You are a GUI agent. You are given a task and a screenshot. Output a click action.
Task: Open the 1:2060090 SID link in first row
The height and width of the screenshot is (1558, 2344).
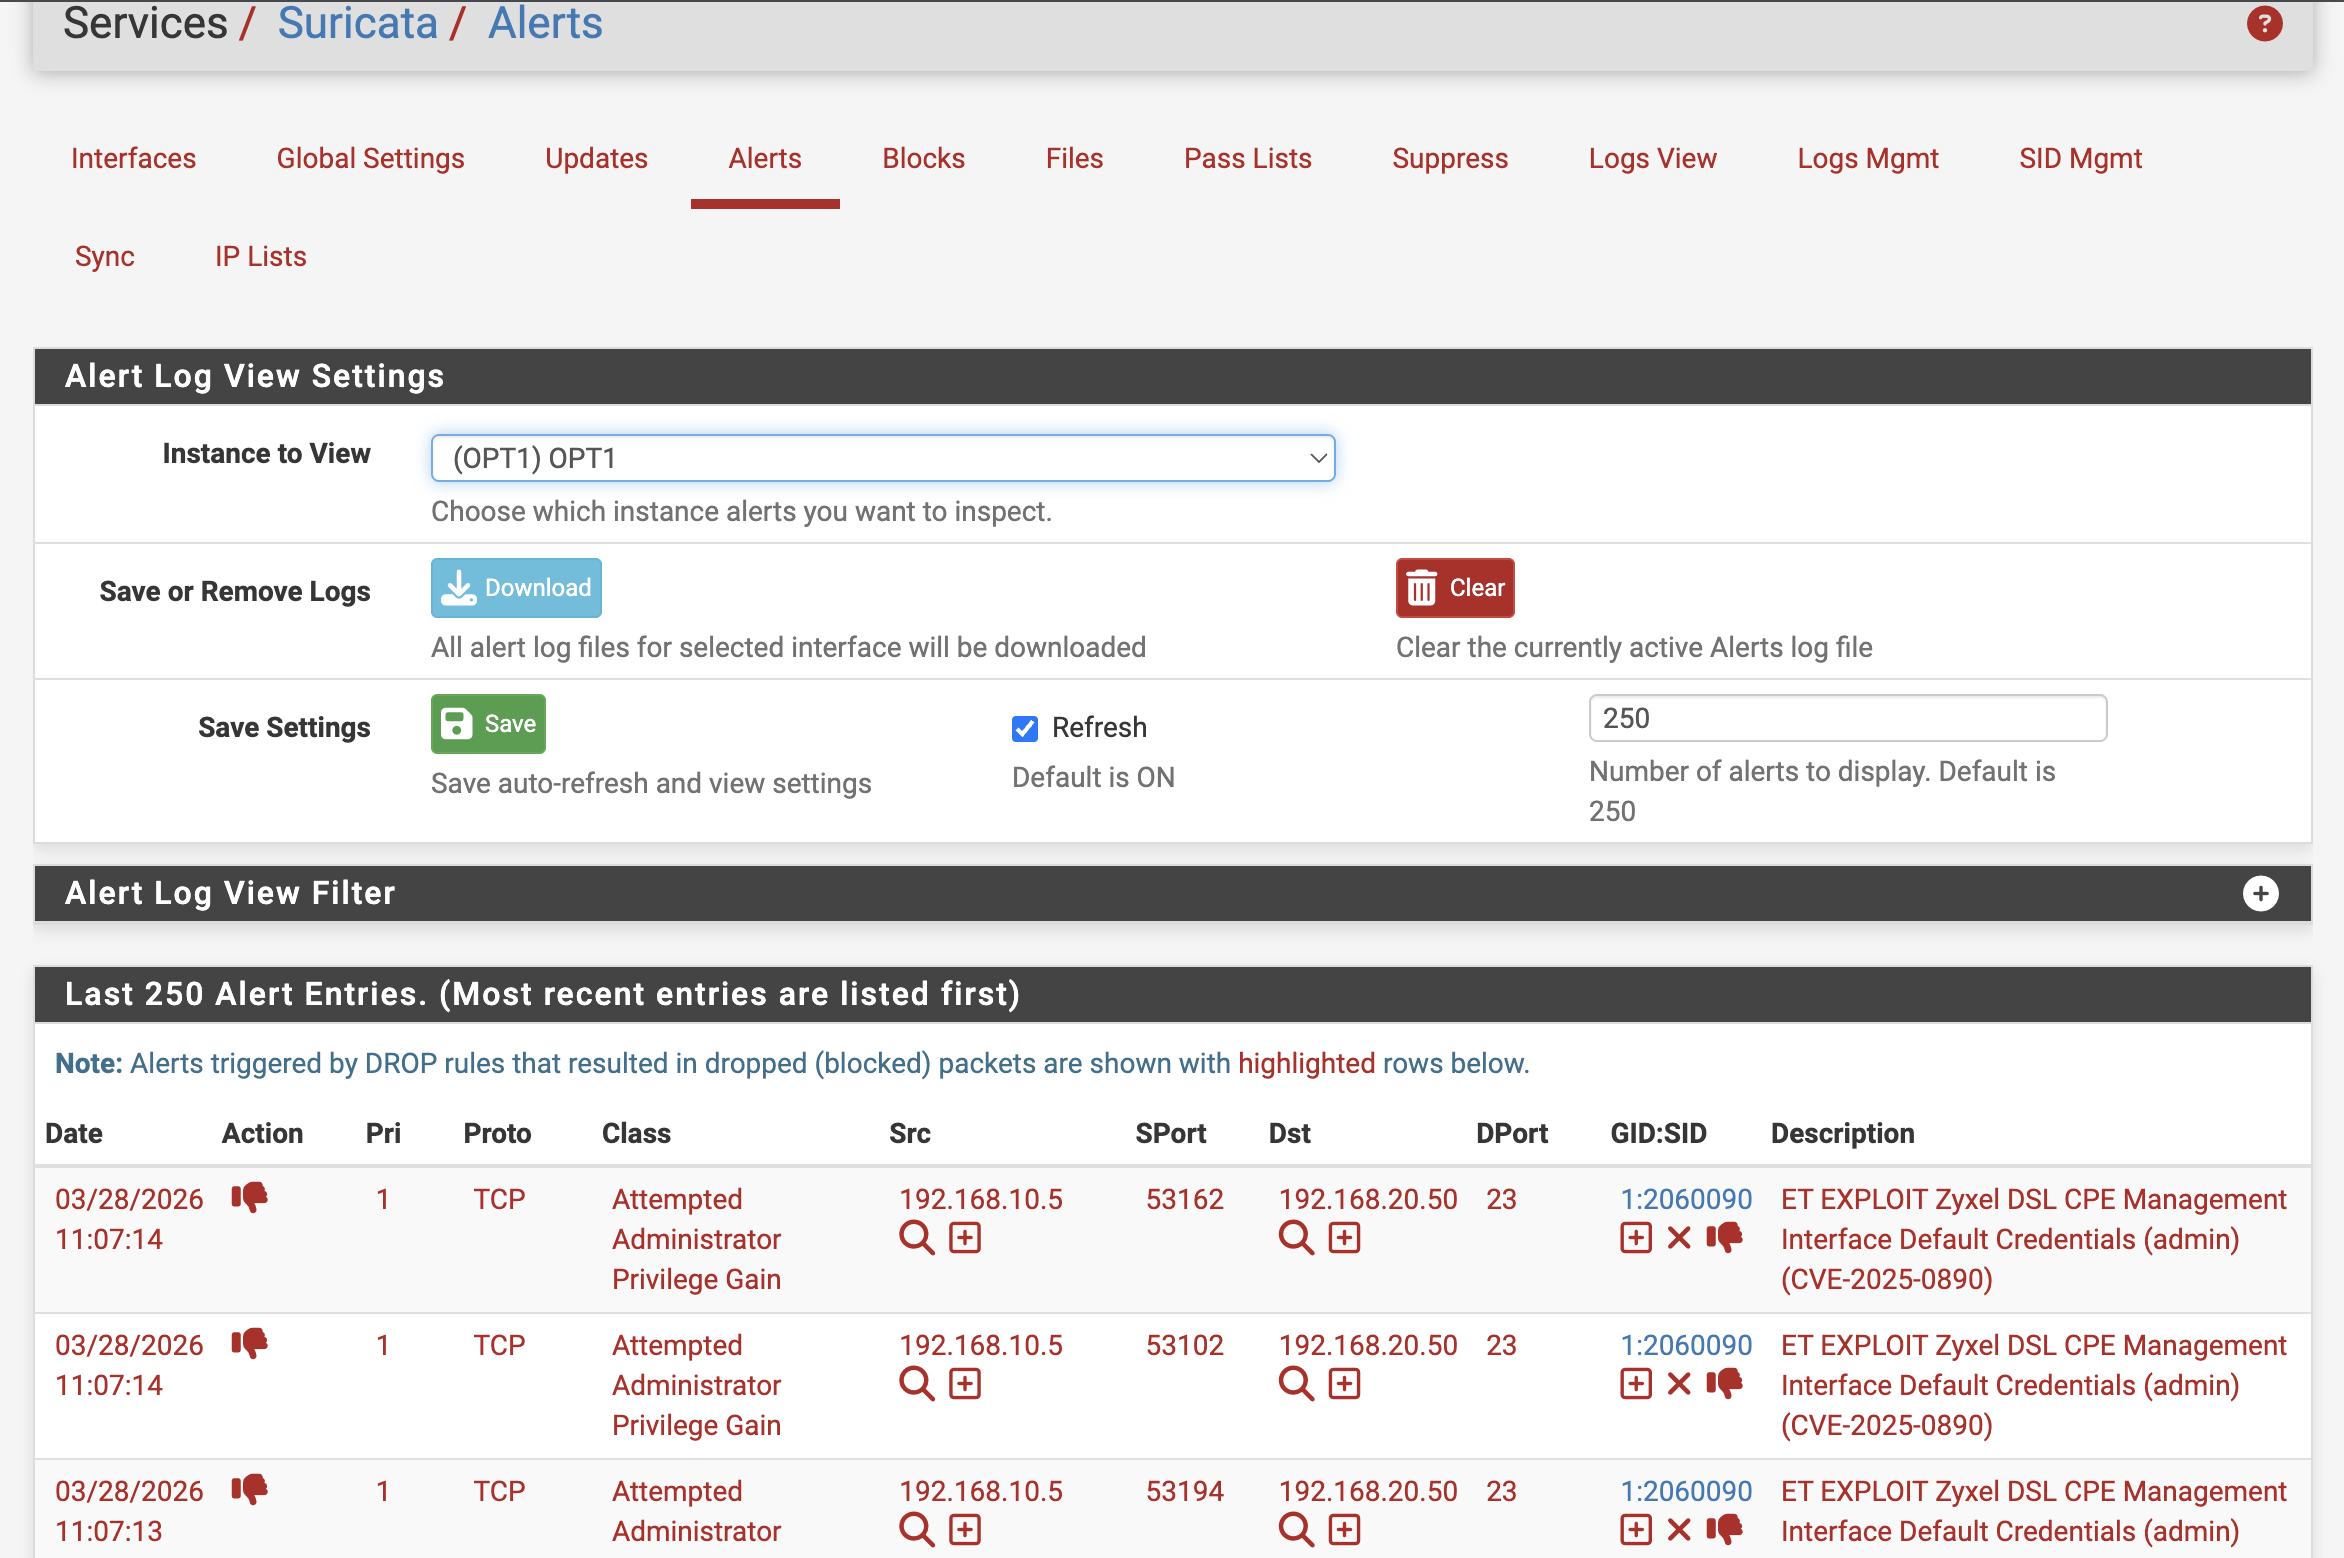[1685, 1199]
